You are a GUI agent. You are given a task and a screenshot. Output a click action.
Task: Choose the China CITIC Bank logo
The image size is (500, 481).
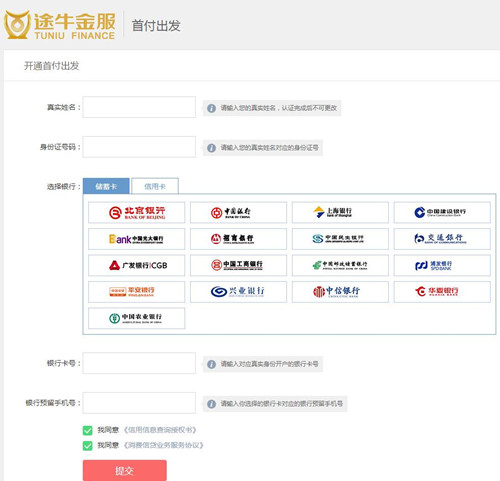point(340,292)
